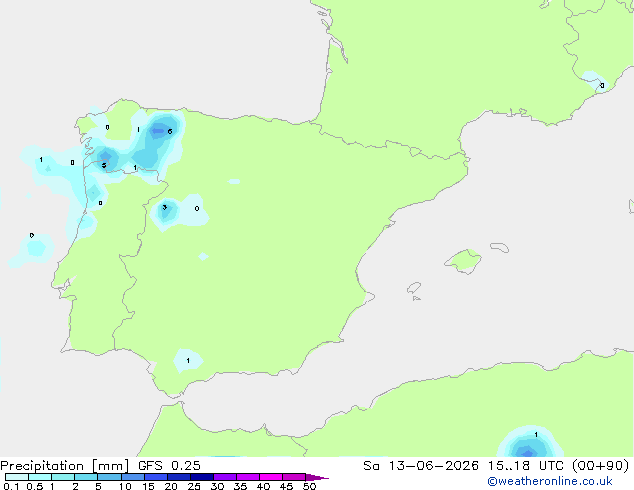Select legend swatch between 1 and 2

click(x=63, y=477)
